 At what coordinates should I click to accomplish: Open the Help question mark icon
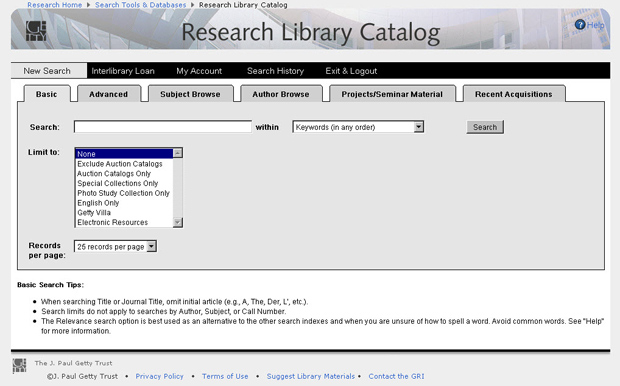[580, 25]
